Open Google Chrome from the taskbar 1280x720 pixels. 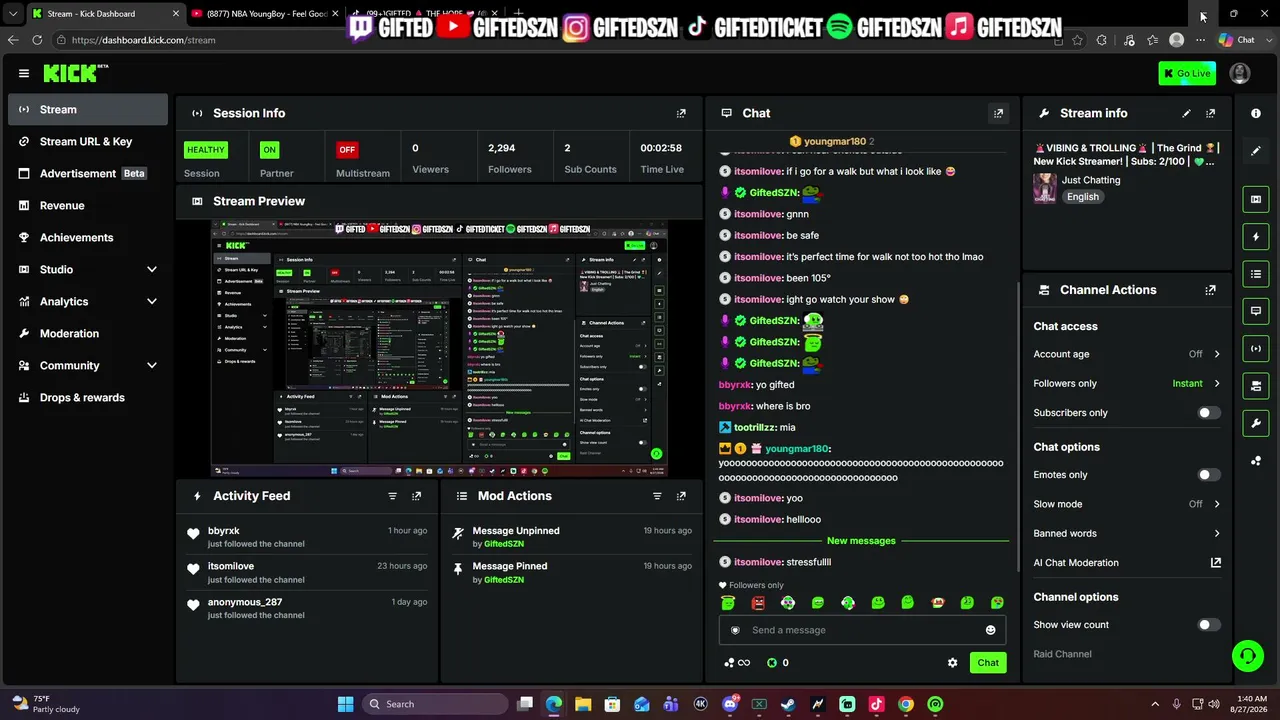[905, 704]
